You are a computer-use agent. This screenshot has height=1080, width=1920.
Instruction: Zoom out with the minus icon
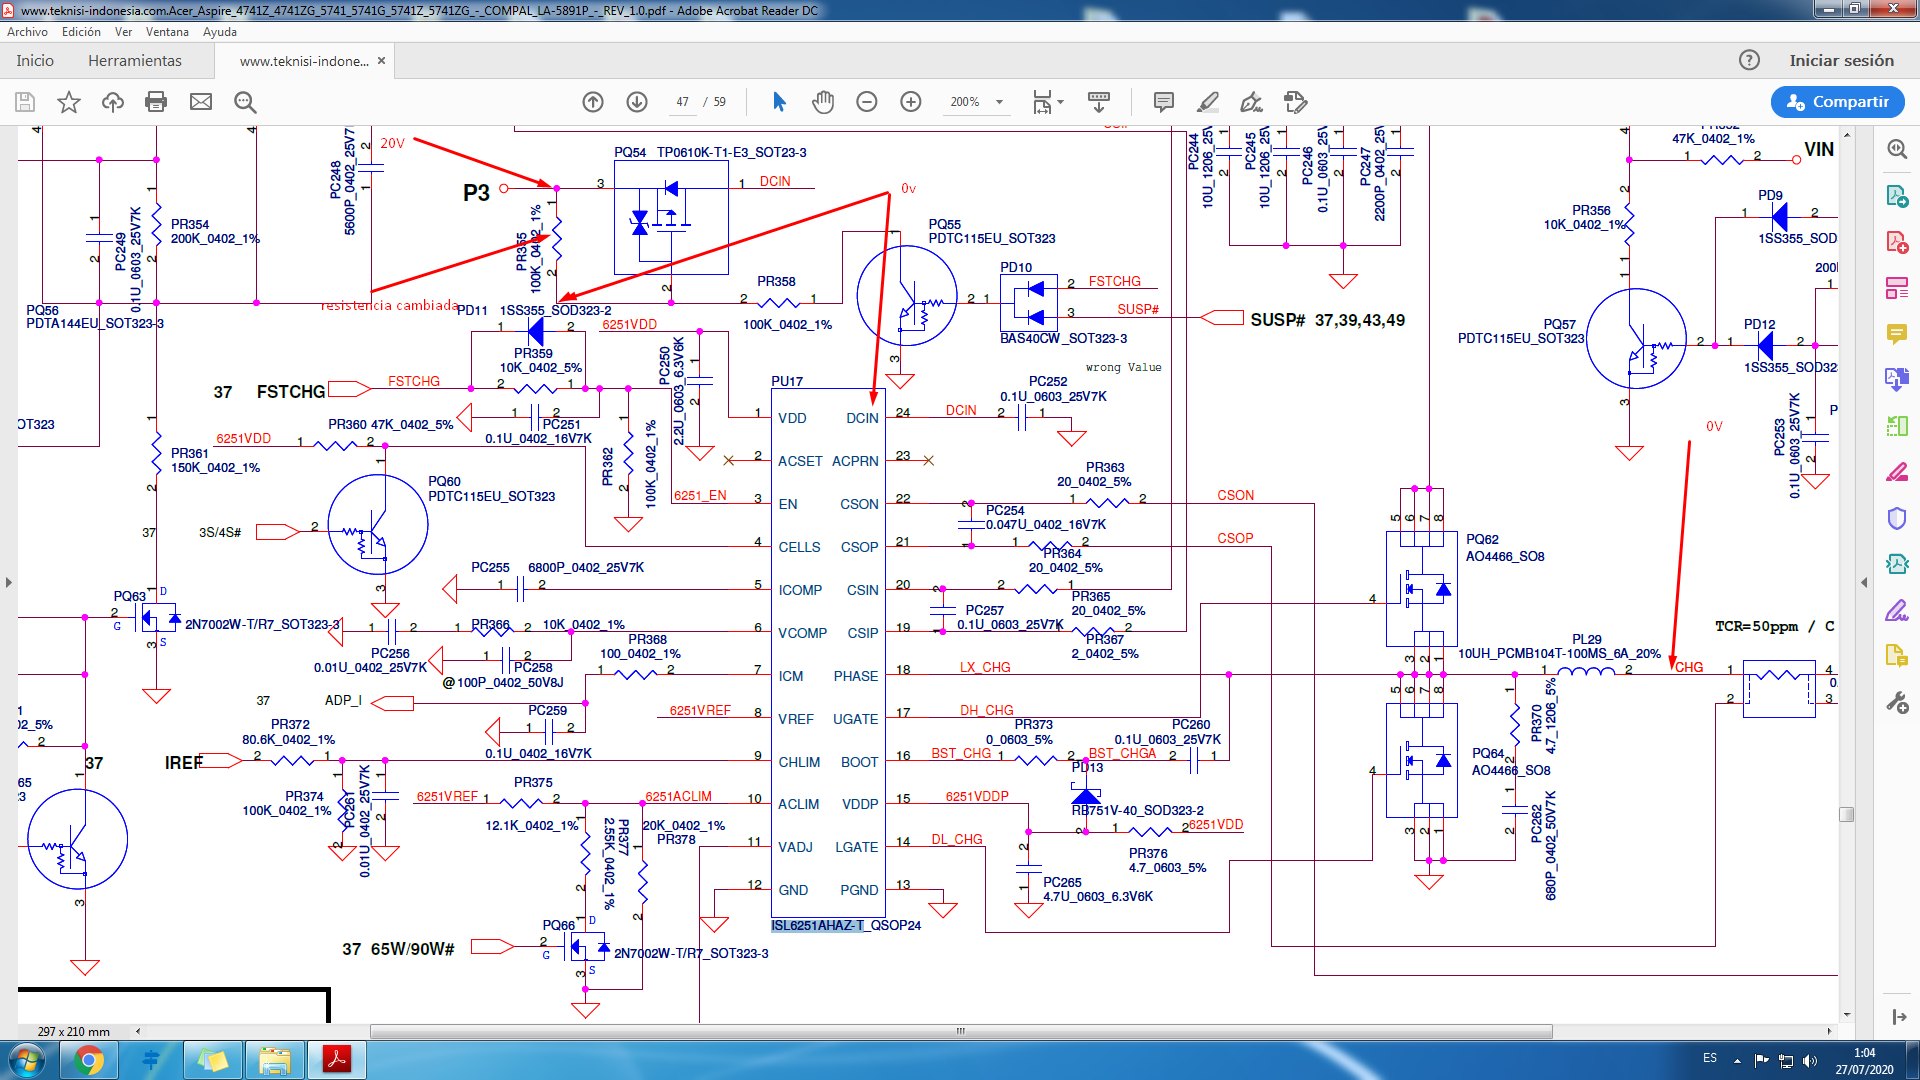[867, 102]
